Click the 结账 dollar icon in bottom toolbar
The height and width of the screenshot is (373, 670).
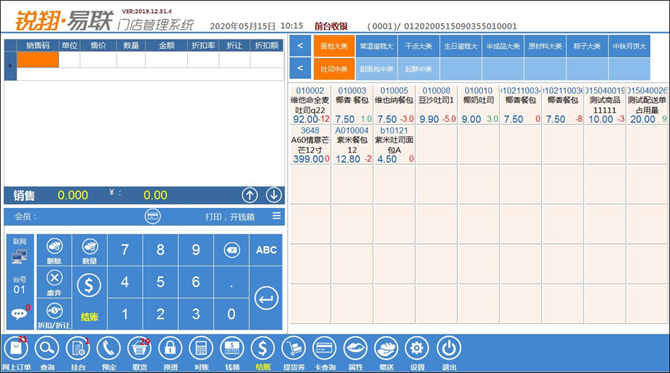coord(263,353)
